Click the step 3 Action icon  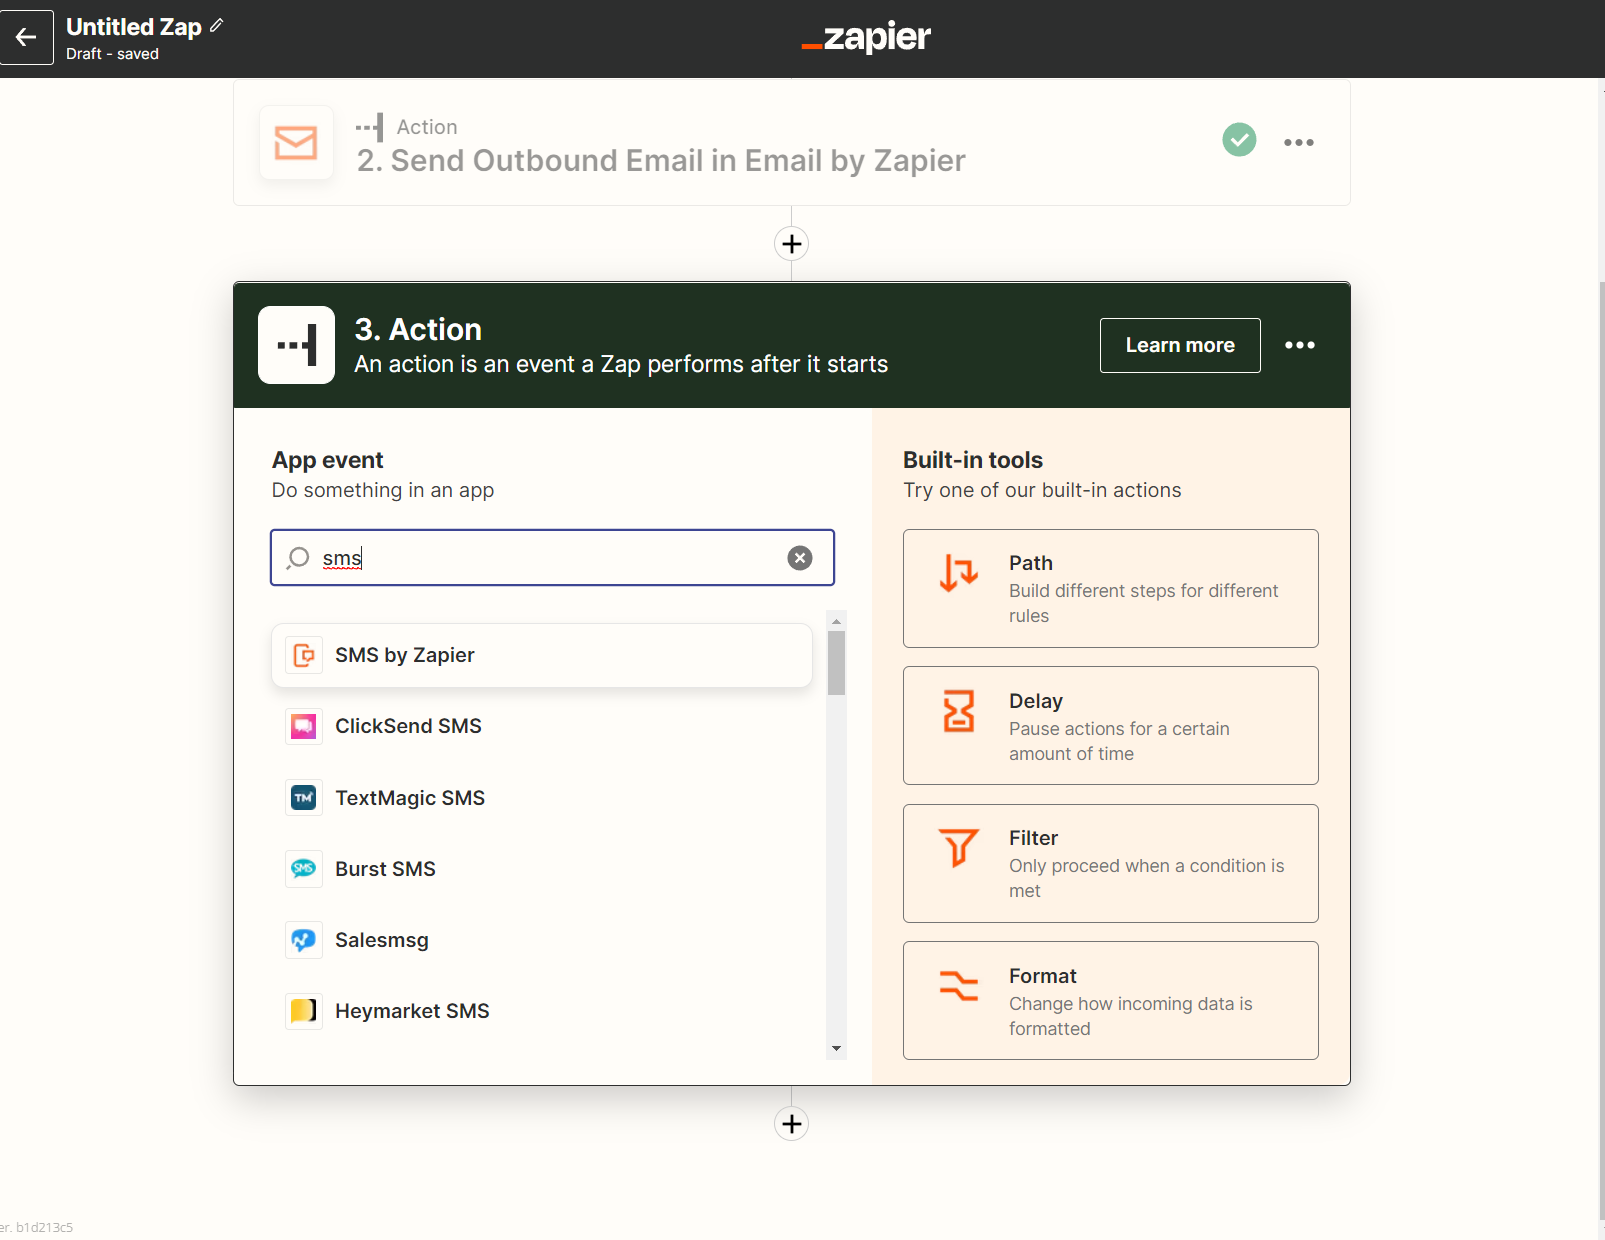(x=296, y=345)
